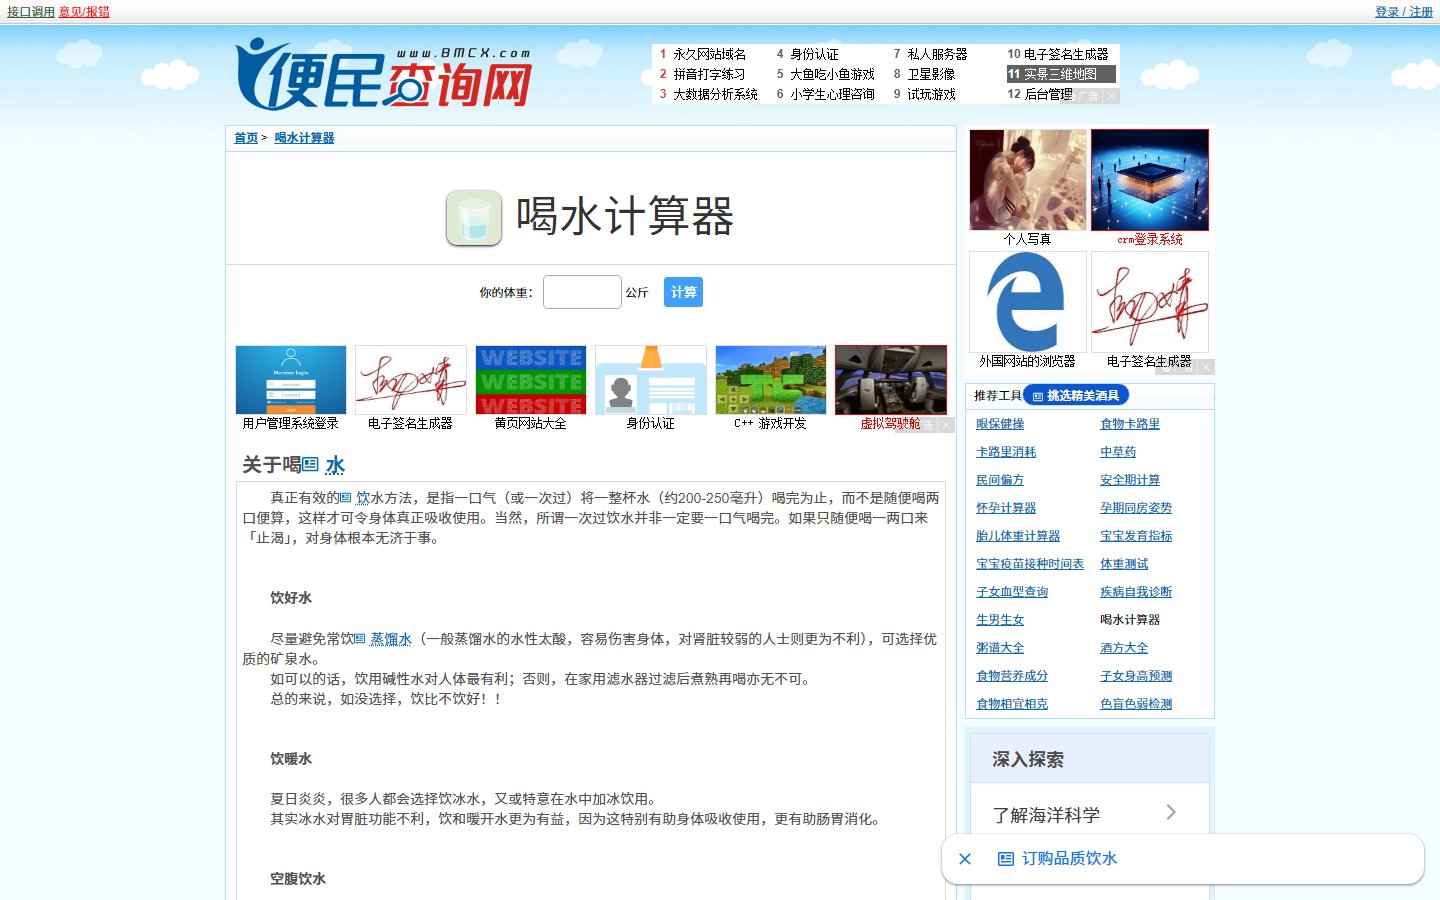
Task: Open the 宝宝疫苗接种时间表 link
Action: pyautogui.click(x=1030, y=564)
